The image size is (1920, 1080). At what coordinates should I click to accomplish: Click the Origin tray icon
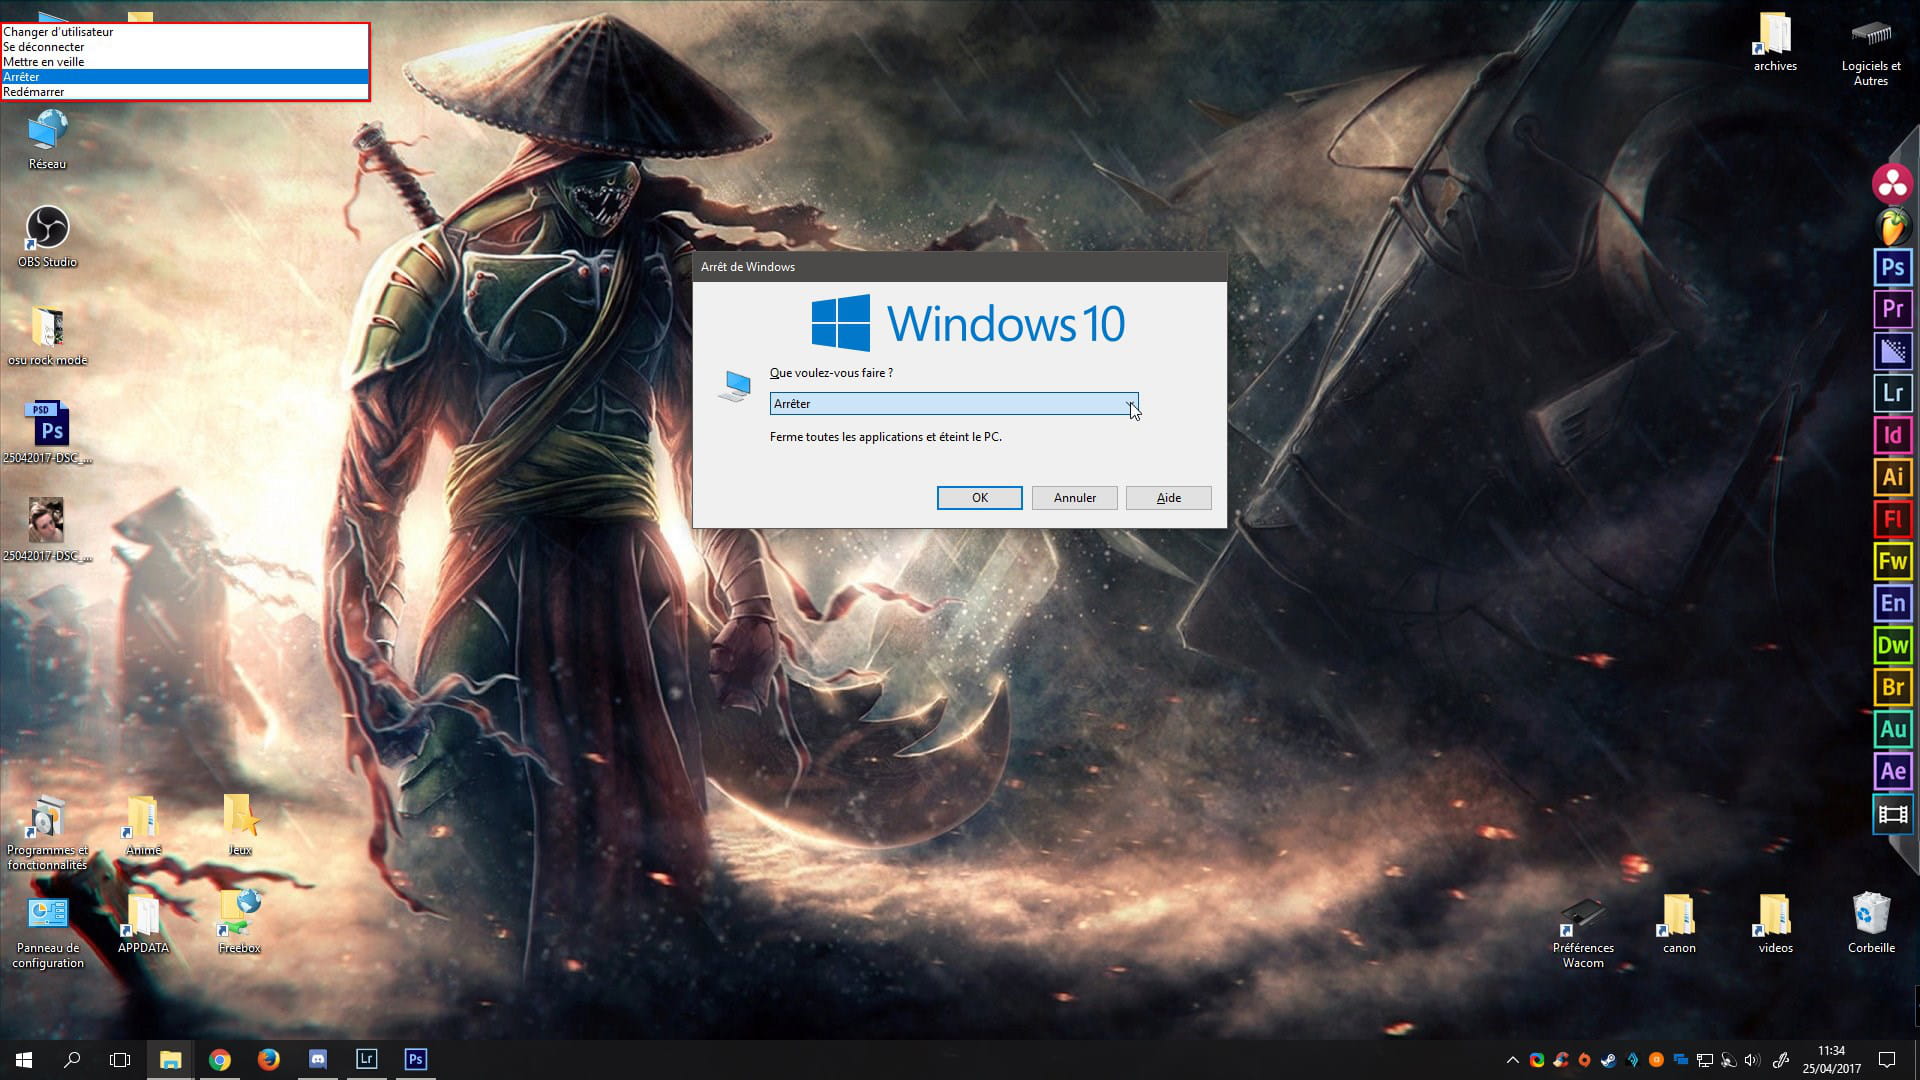pos(1584,1060)
